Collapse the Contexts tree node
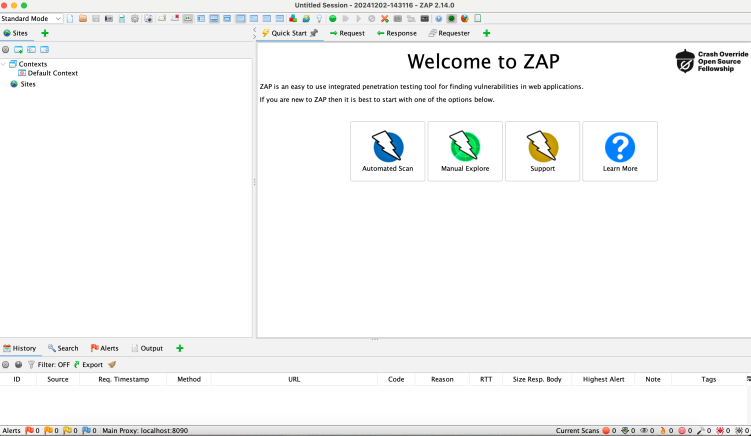 pyautogui.click(x=3, y=64)
